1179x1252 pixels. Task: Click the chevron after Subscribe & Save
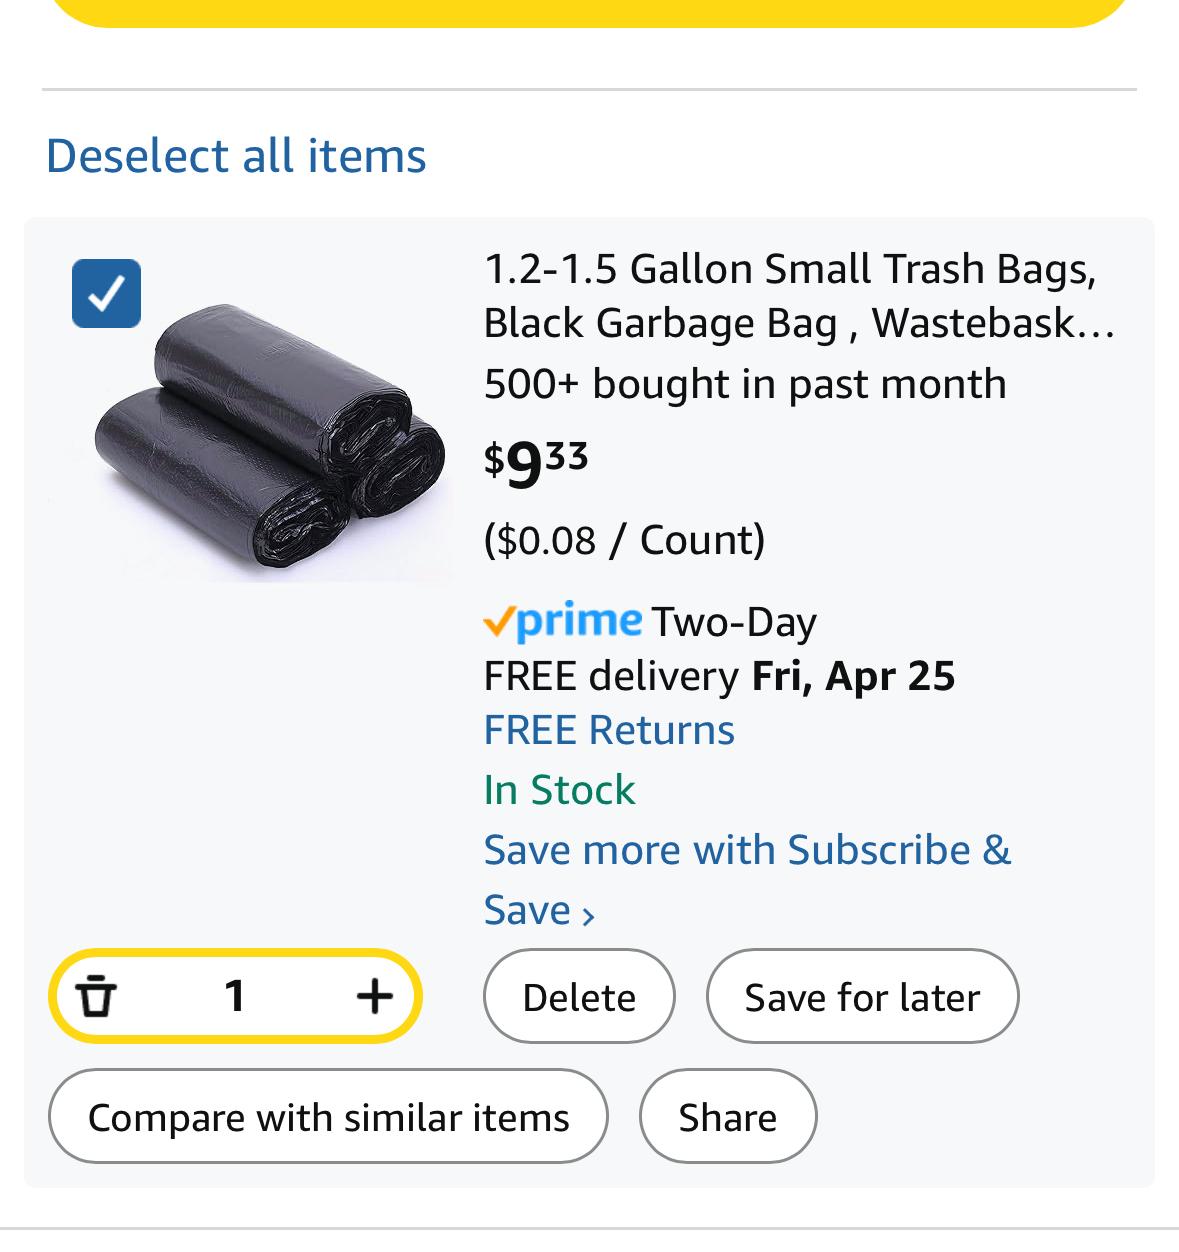588,914
